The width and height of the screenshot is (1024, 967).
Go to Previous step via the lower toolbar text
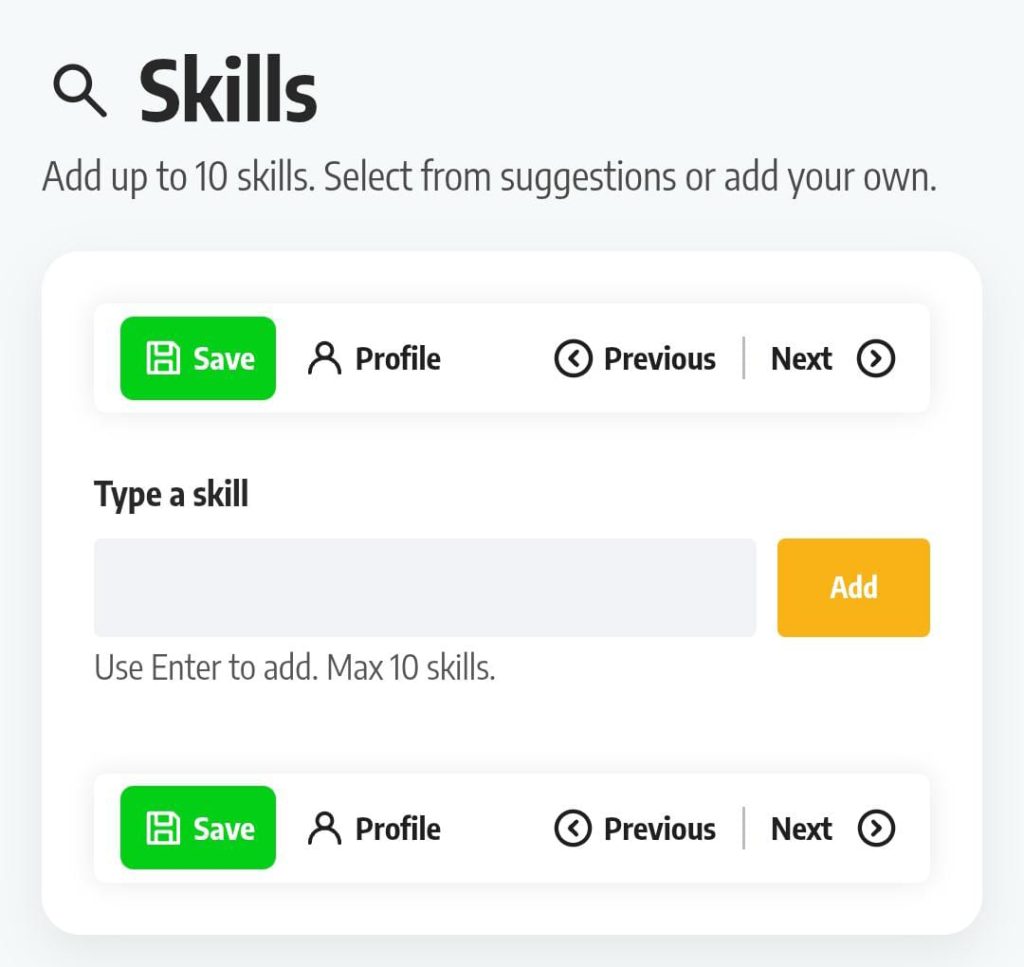pos(659,829)
